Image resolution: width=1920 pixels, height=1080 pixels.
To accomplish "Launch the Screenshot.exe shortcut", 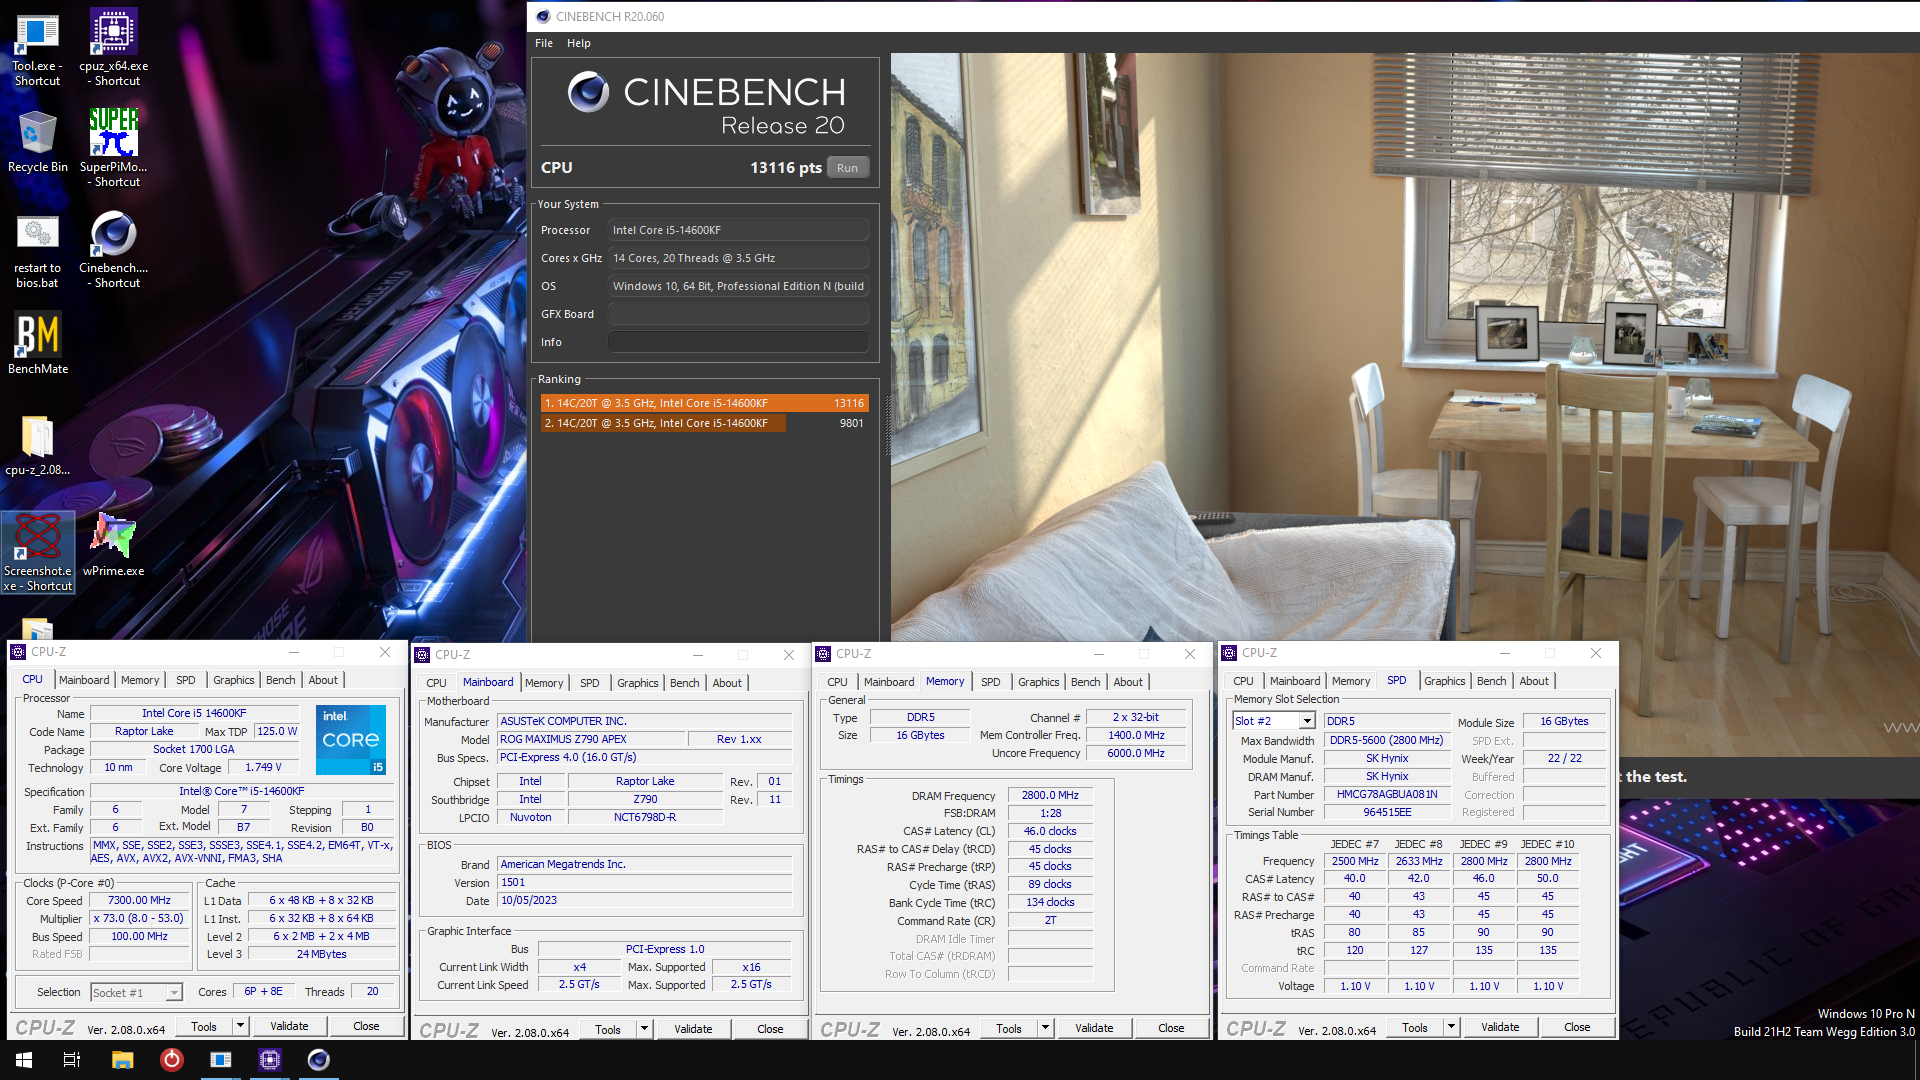I will [x=38, y=552].
